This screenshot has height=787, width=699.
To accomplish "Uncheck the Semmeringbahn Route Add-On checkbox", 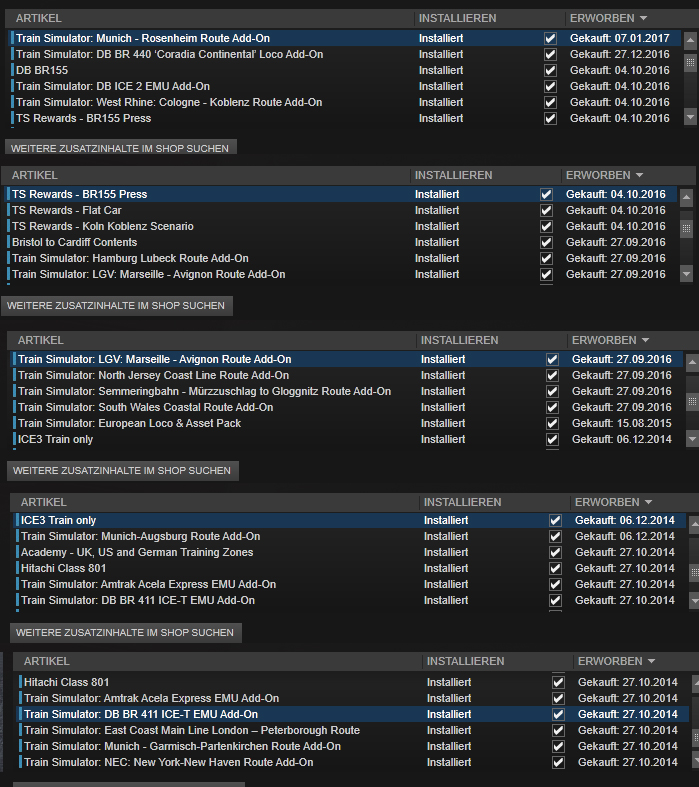I will pyautogui.click(x=552, y=391).
